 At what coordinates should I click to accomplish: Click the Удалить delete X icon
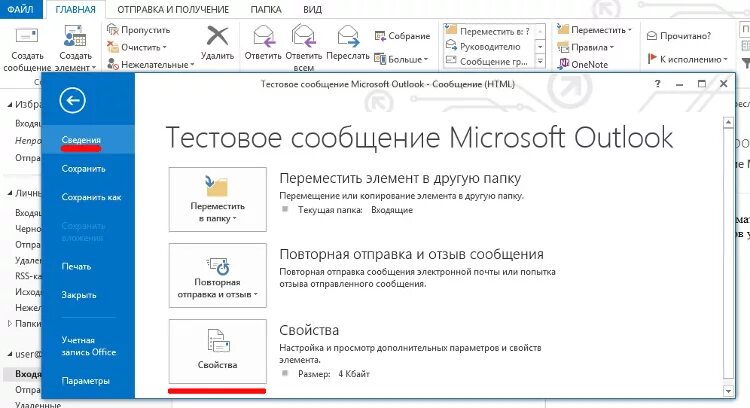click(x=217, y=36)
